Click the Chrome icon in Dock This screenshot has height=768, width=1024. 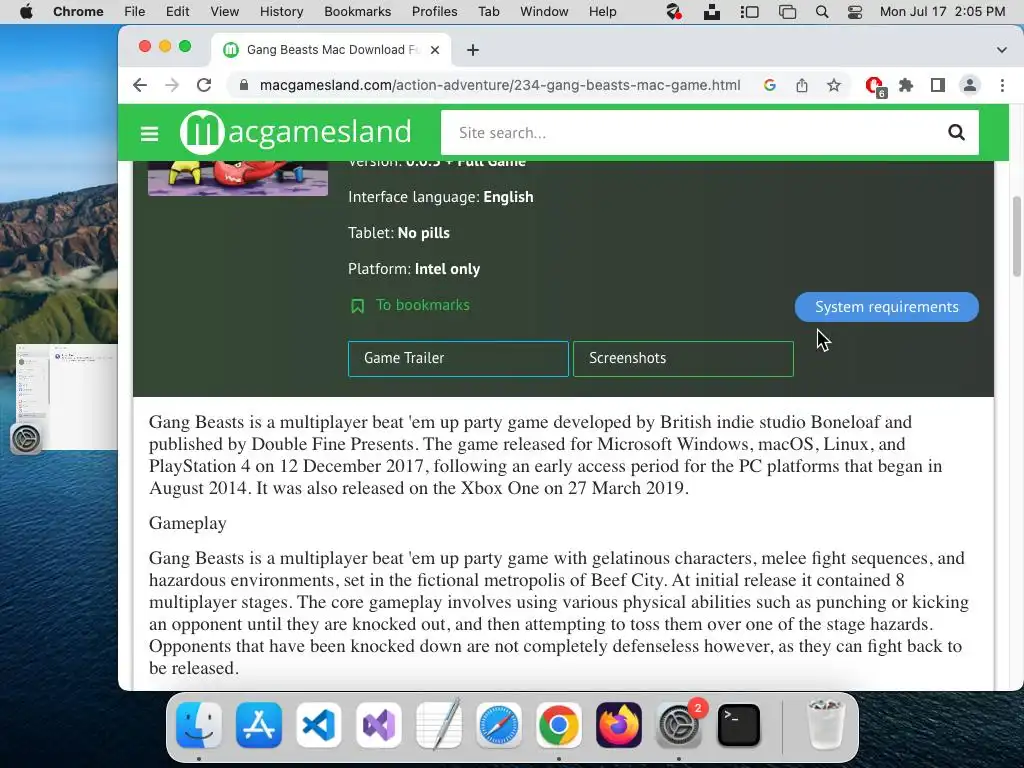click(x=559, y=725)
